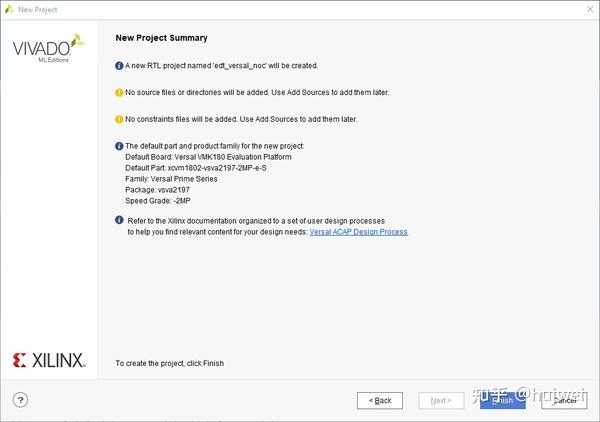Click the info icon beside the RTL project line
This screenshot has width=600, height=422.
[x=119, y=66]
